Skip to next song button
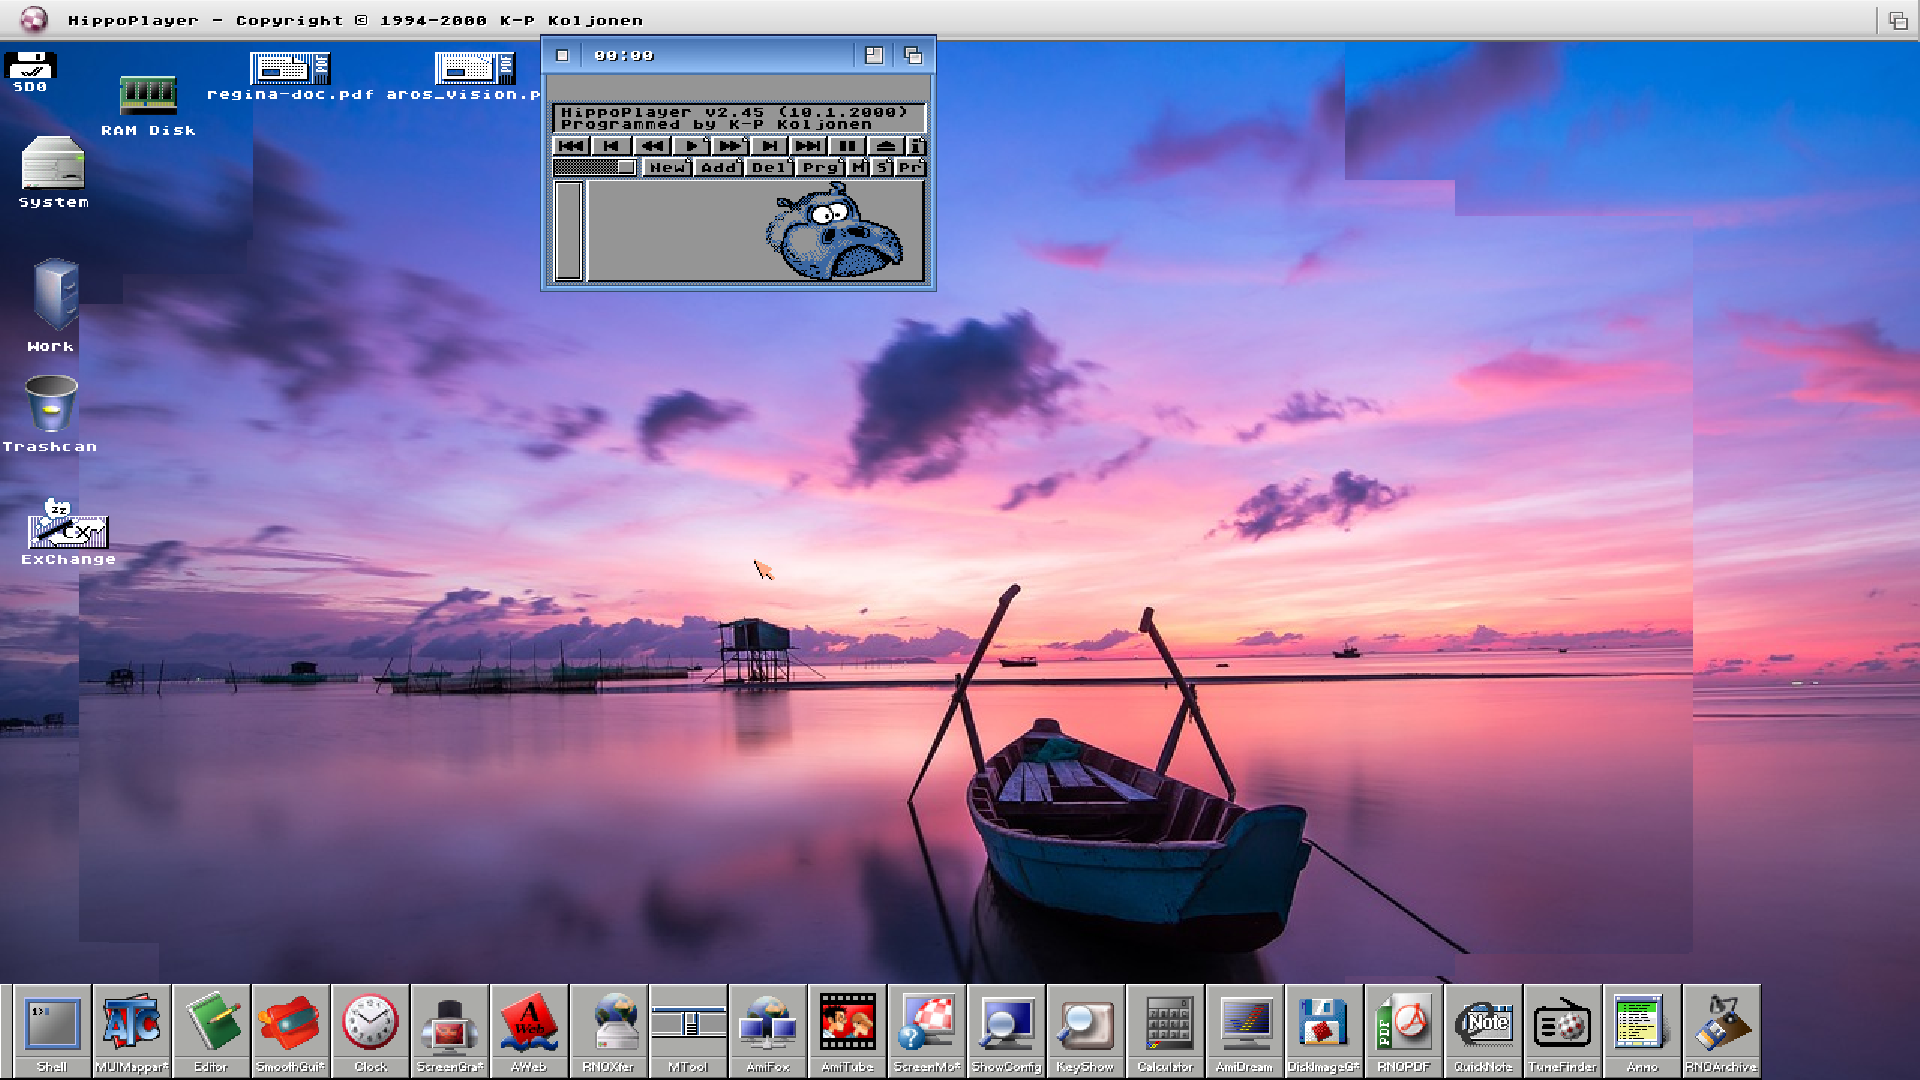The image size is (1920, 1080). 769,146
